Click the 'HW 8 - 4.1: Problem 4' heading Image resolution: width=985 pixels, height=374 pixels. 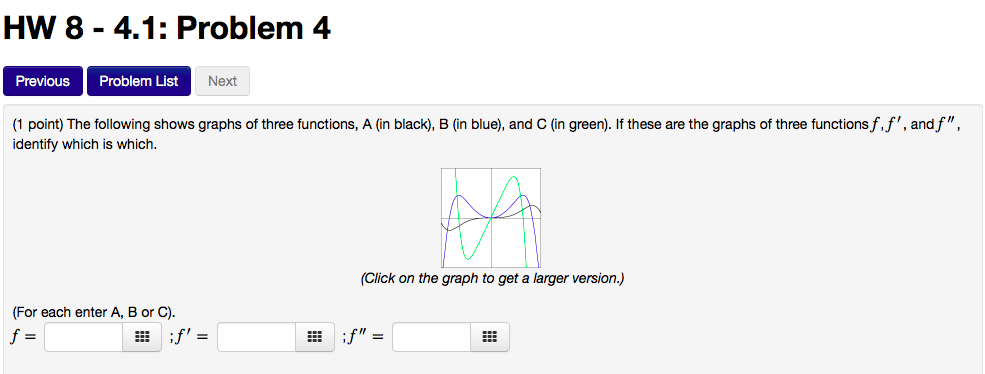coord(167,29)
